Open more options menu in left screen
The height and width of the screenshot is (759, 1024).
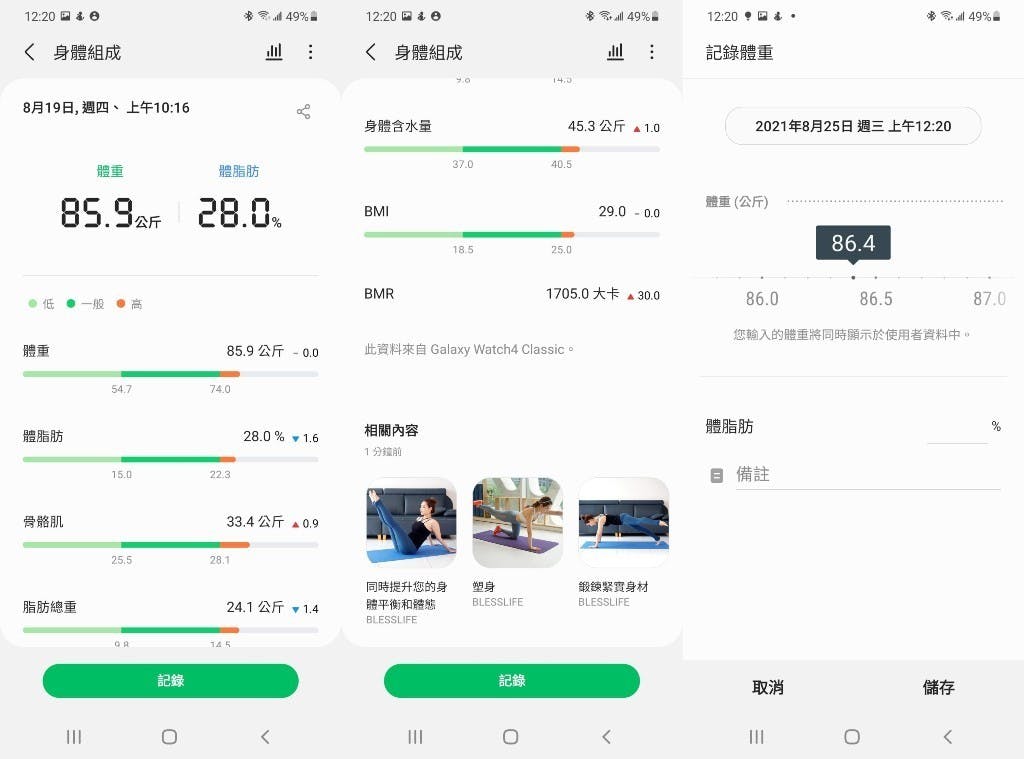point(310,52)
